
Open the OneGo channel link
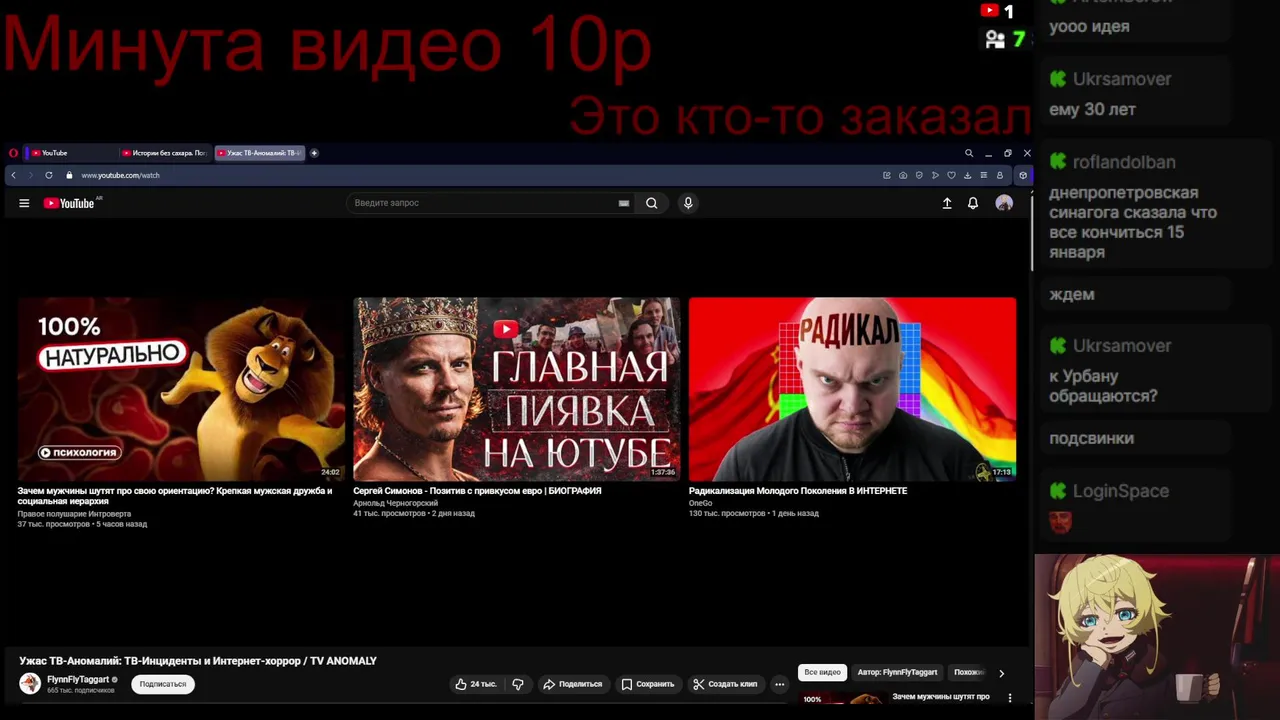701,503
